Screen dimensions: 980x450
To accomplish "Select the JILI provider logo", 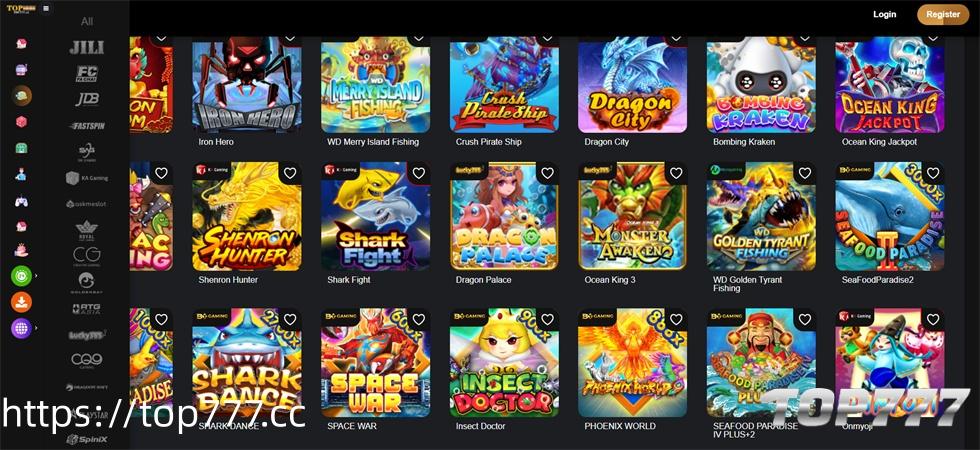I will click(x=87, y=47).
